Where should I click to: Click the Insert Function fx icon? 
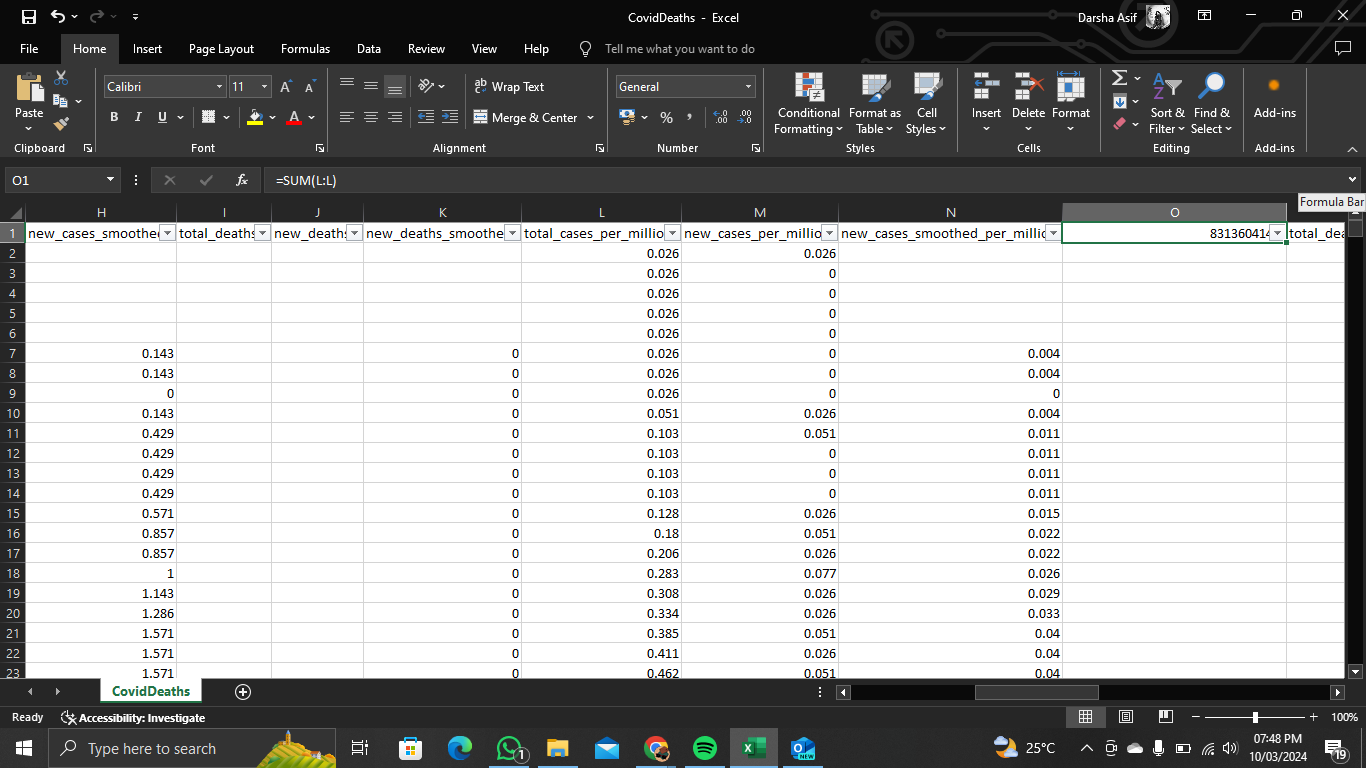[x=241, y=180]
